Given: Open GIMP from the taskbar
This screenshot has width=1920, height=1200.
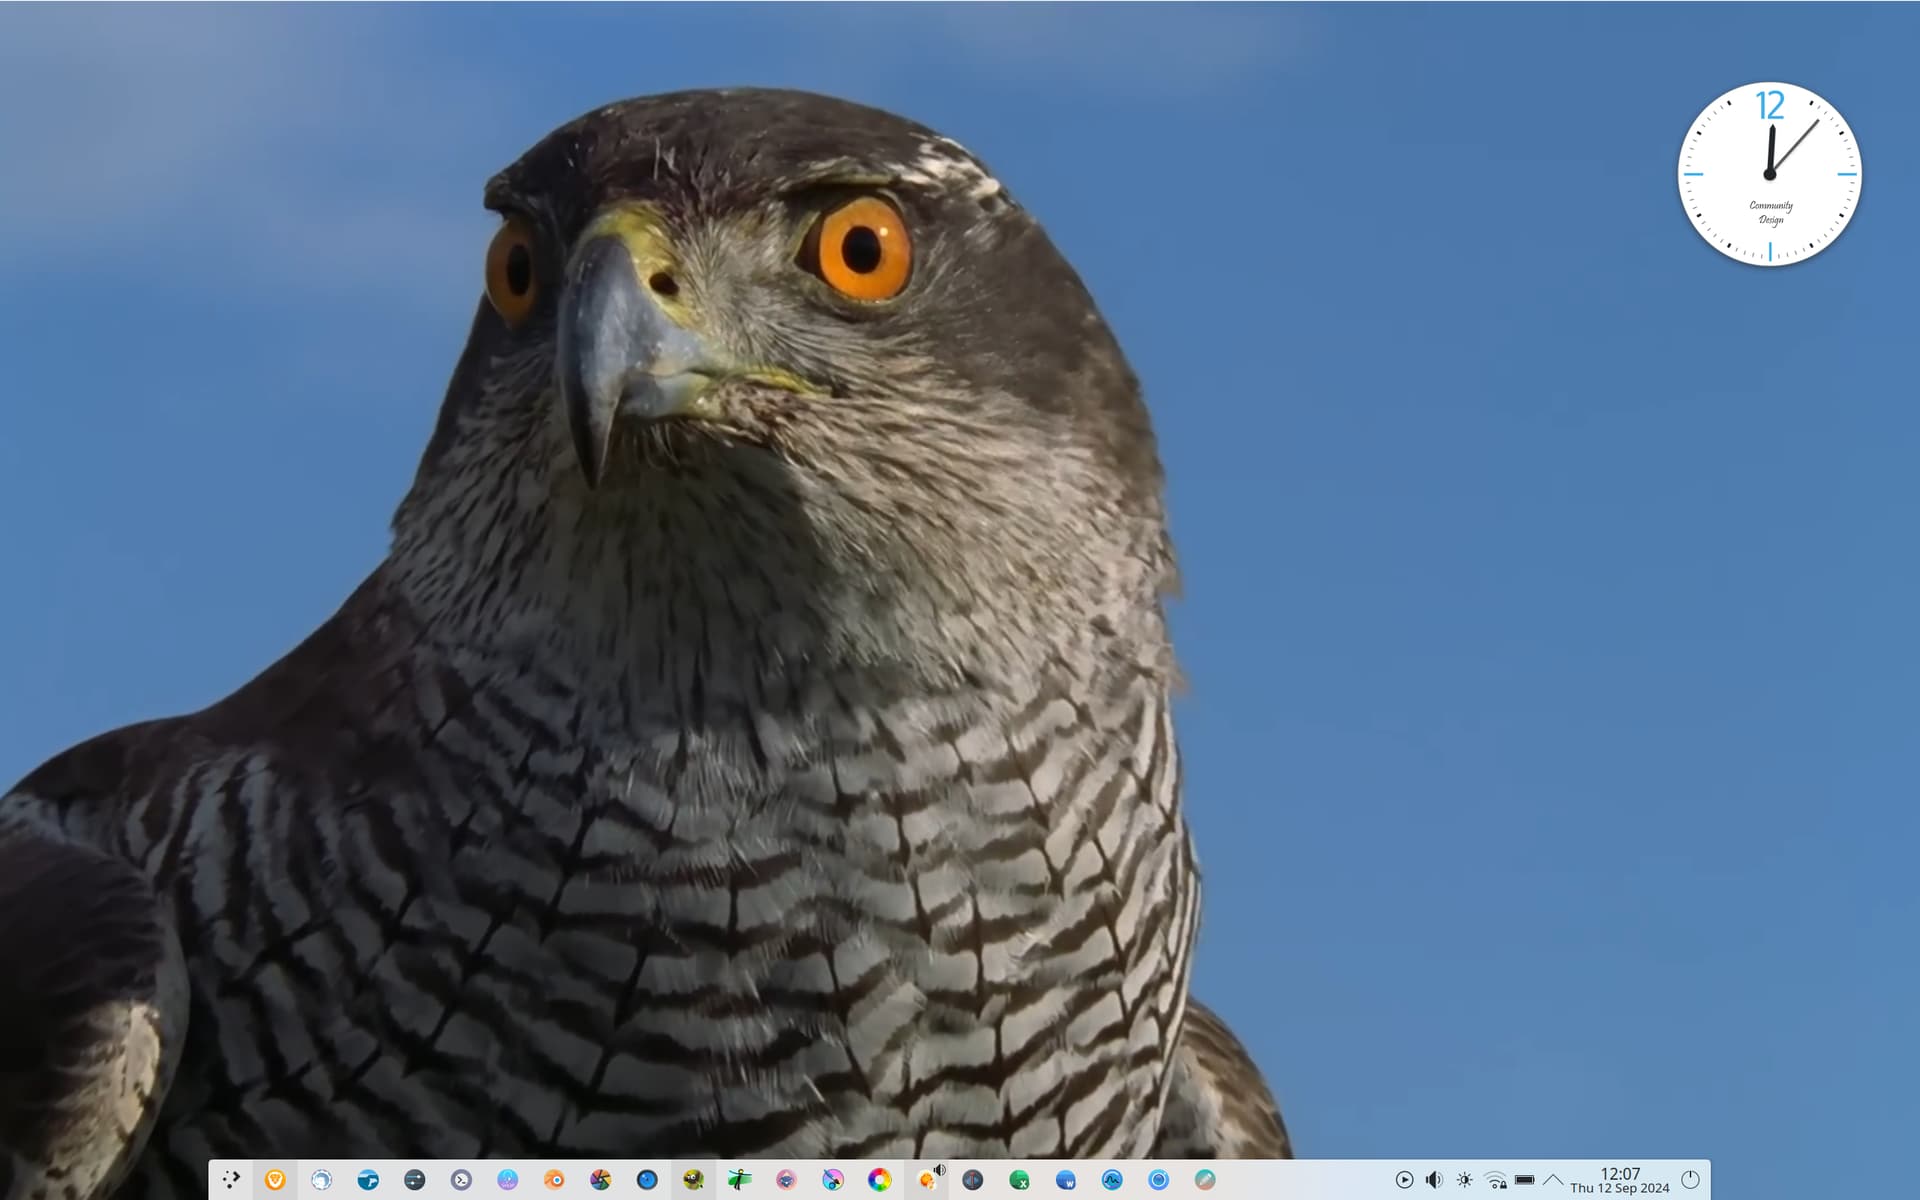Looking at the screenshot, I should [693, 1180].
